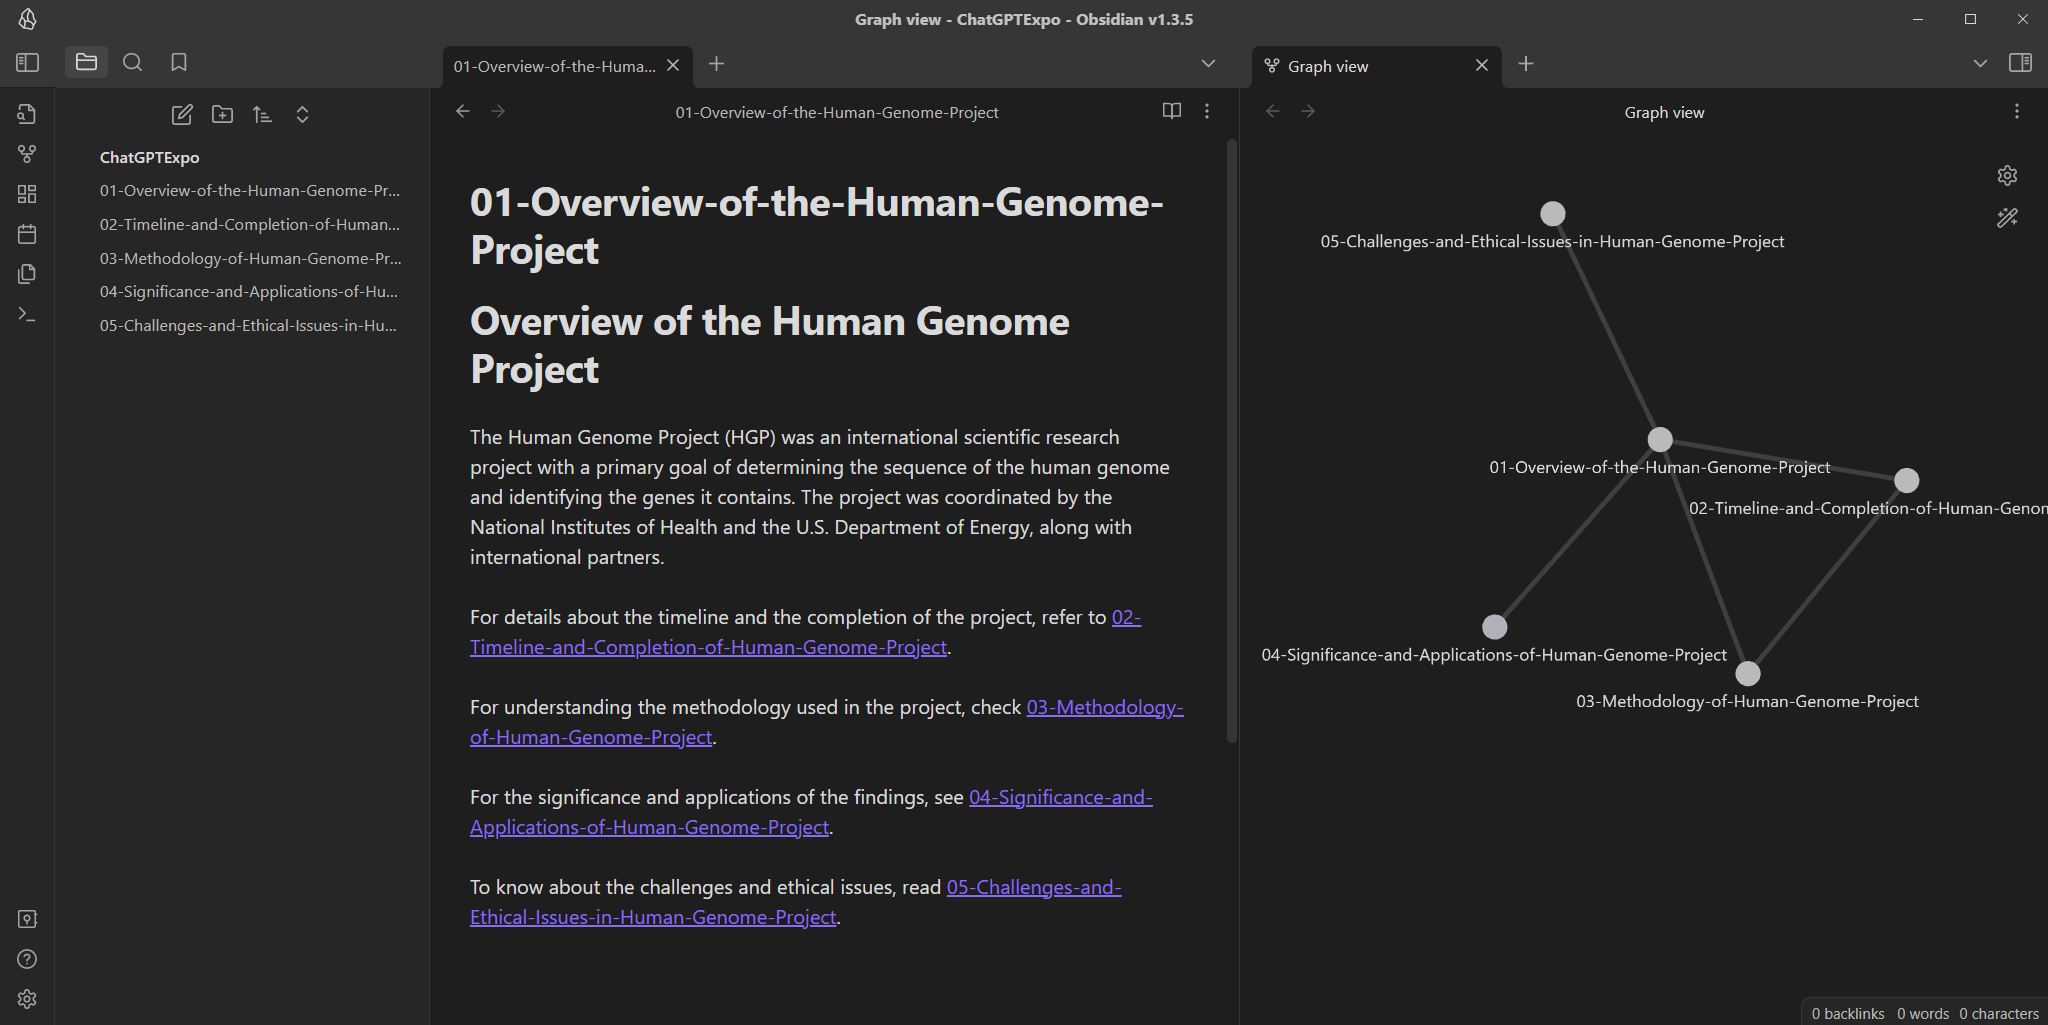Viewport: 2048px width, 1025px height.
Task: Open today's daily note calendar icon
Action: point(27,234)
